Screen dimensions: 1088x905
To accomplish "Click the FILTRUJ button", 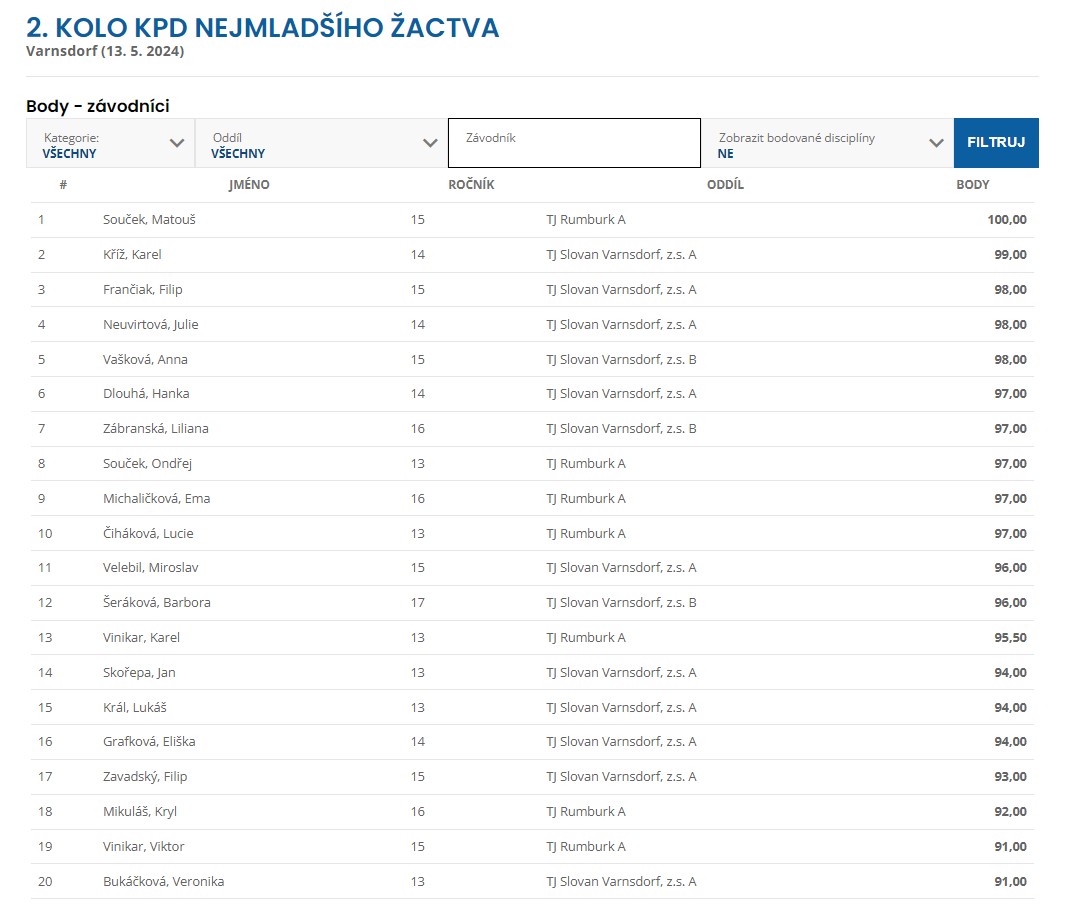I will coord(996,143).
